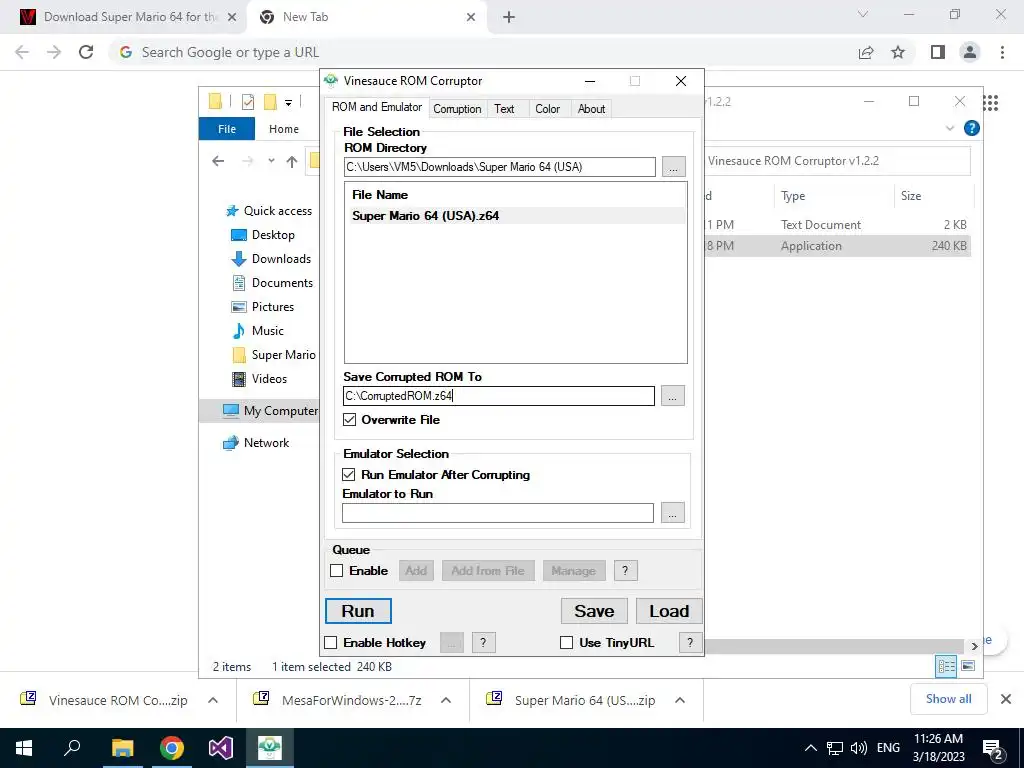Expand the Explorer ribbon with the chevron

click(x=950, y=128)
